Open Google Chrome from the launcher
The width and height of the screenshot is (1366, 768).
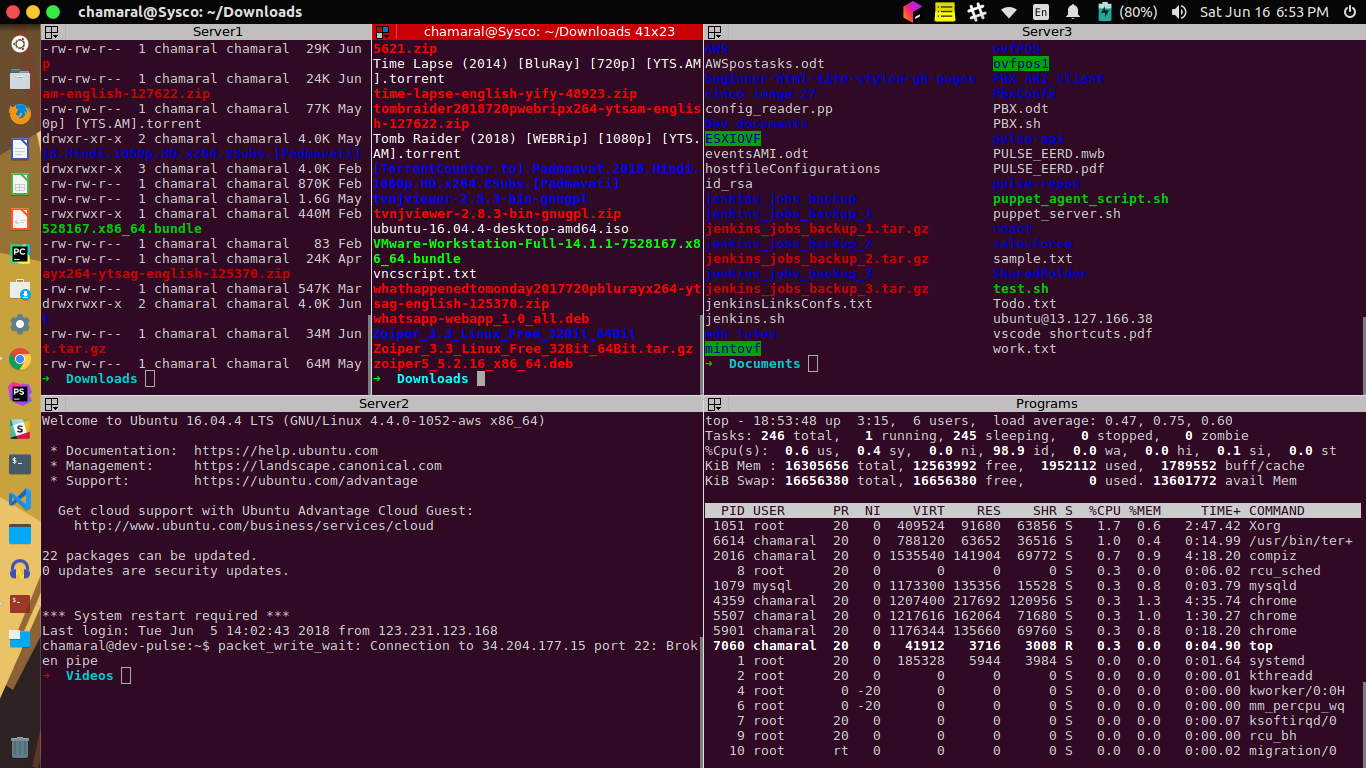pyautogui.click(x=19, y=359)
